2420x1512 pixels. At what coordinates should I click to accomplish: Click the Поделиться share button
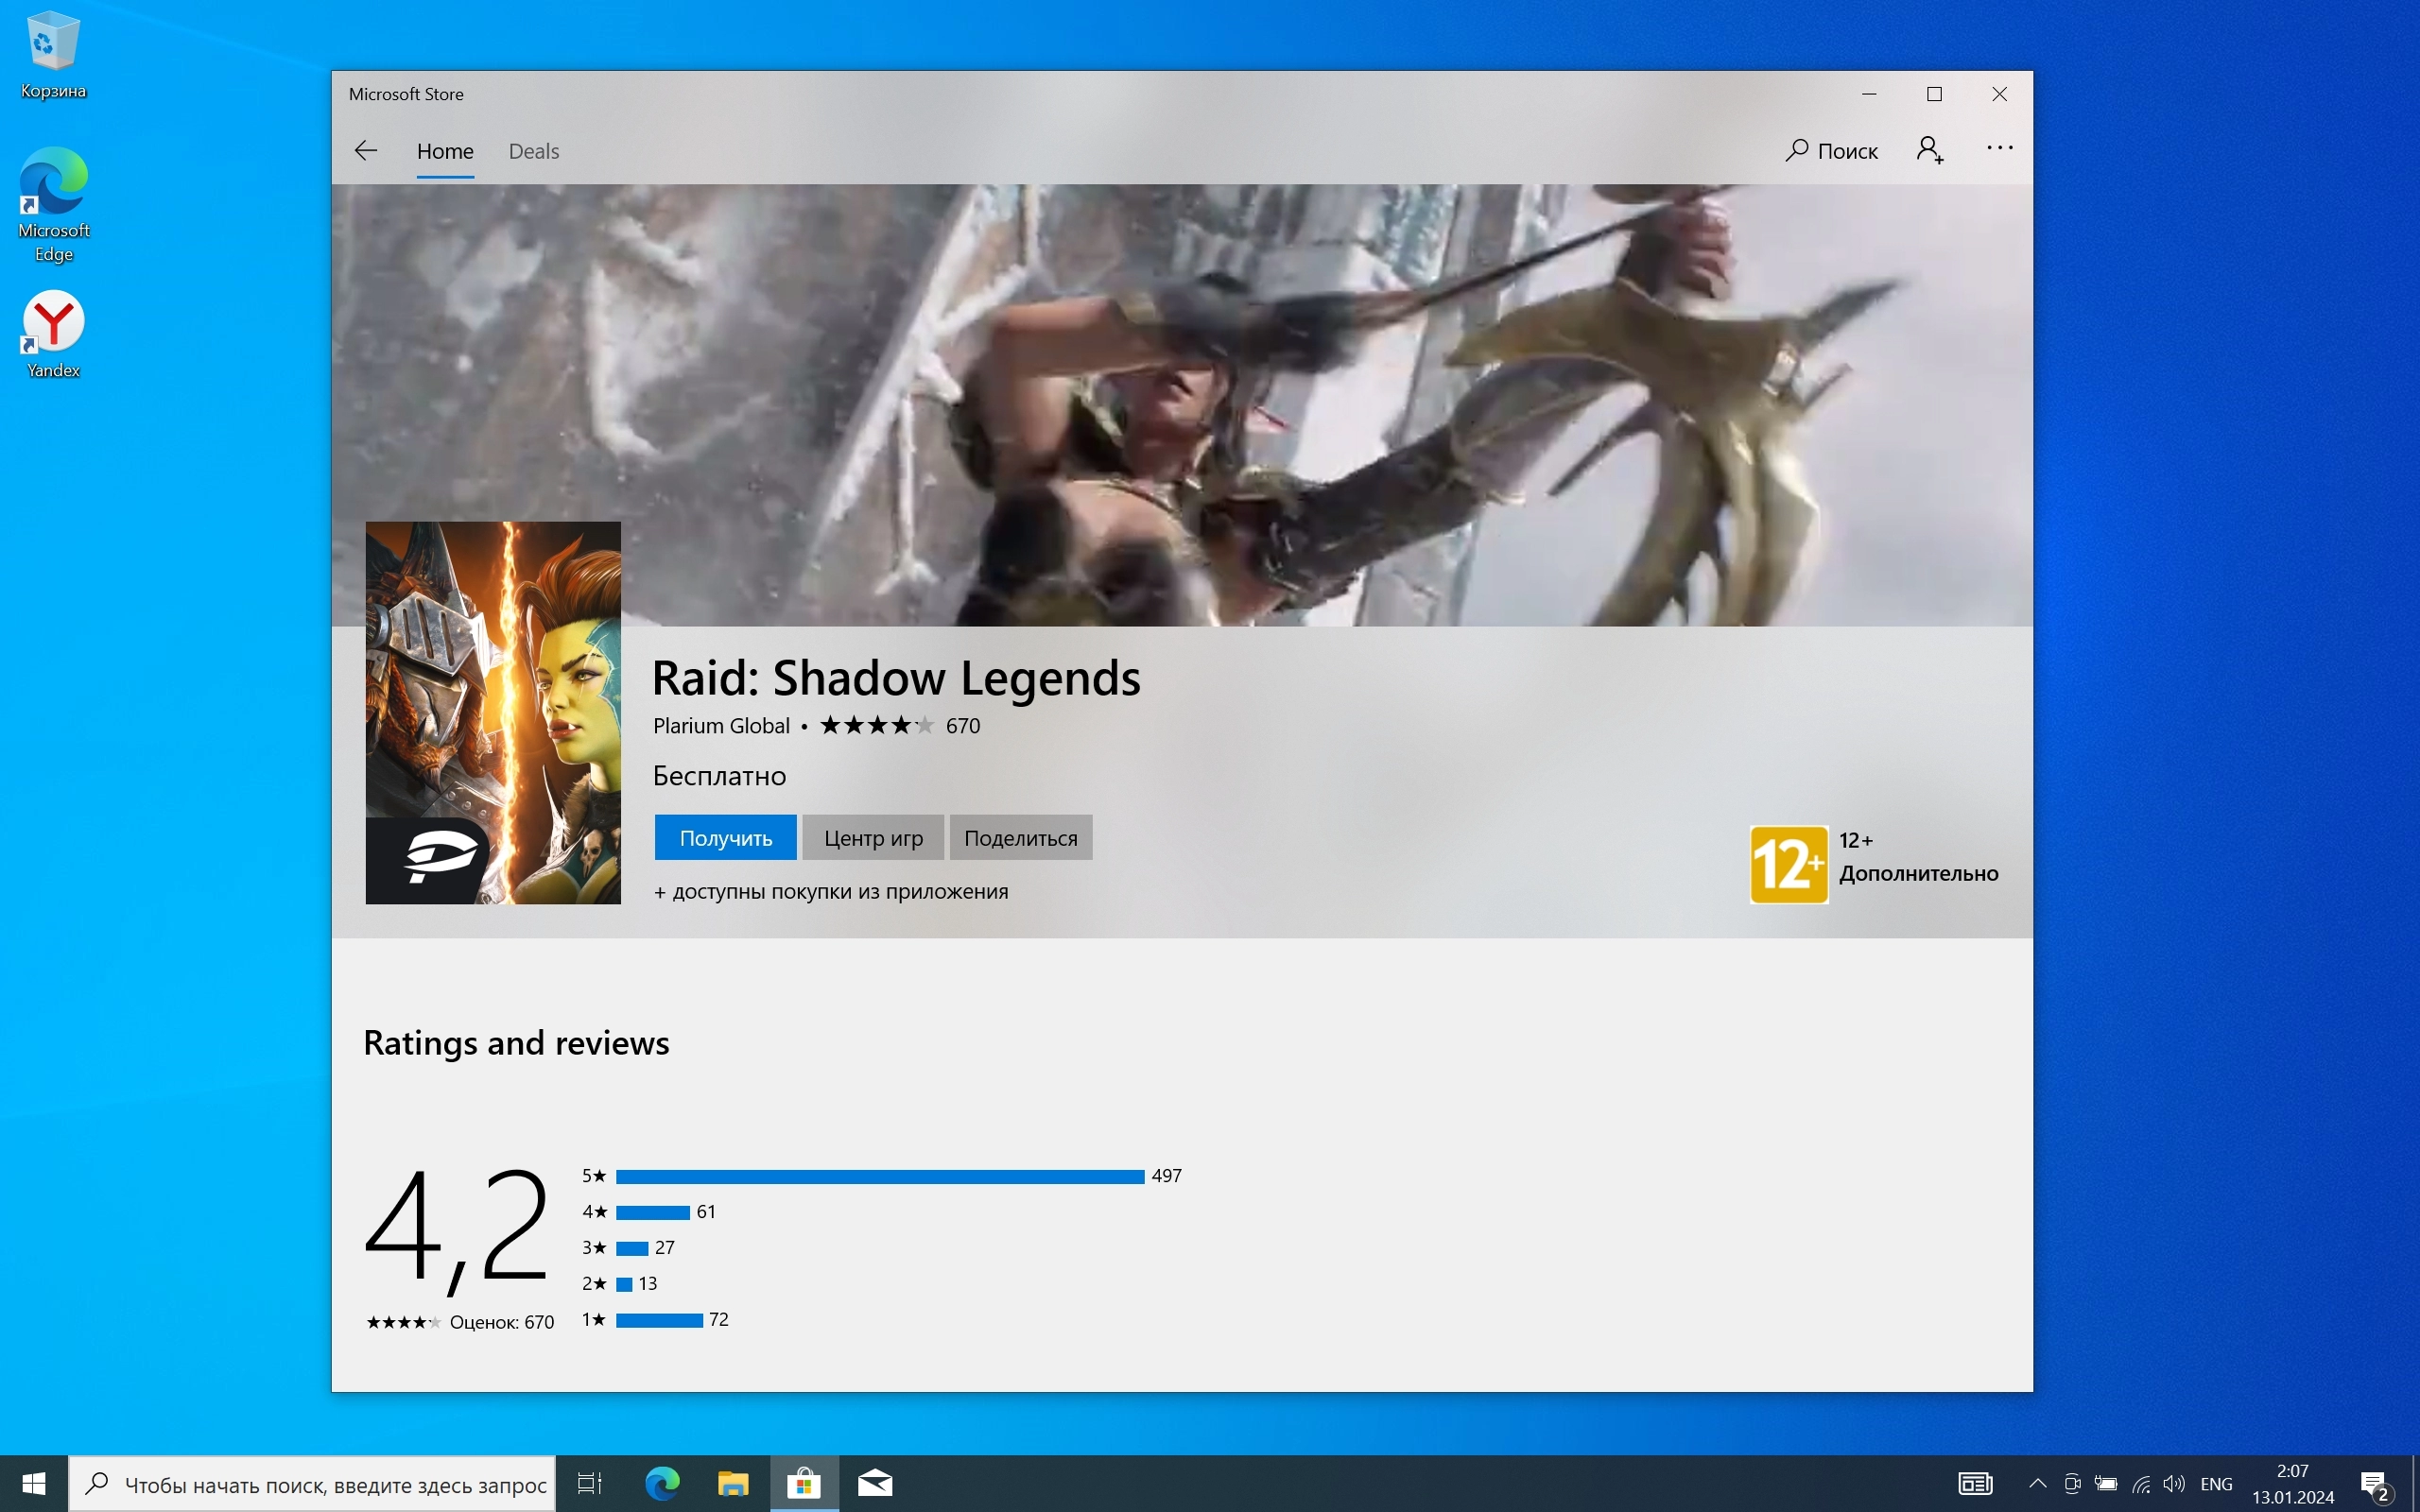tap(1020, 838)
